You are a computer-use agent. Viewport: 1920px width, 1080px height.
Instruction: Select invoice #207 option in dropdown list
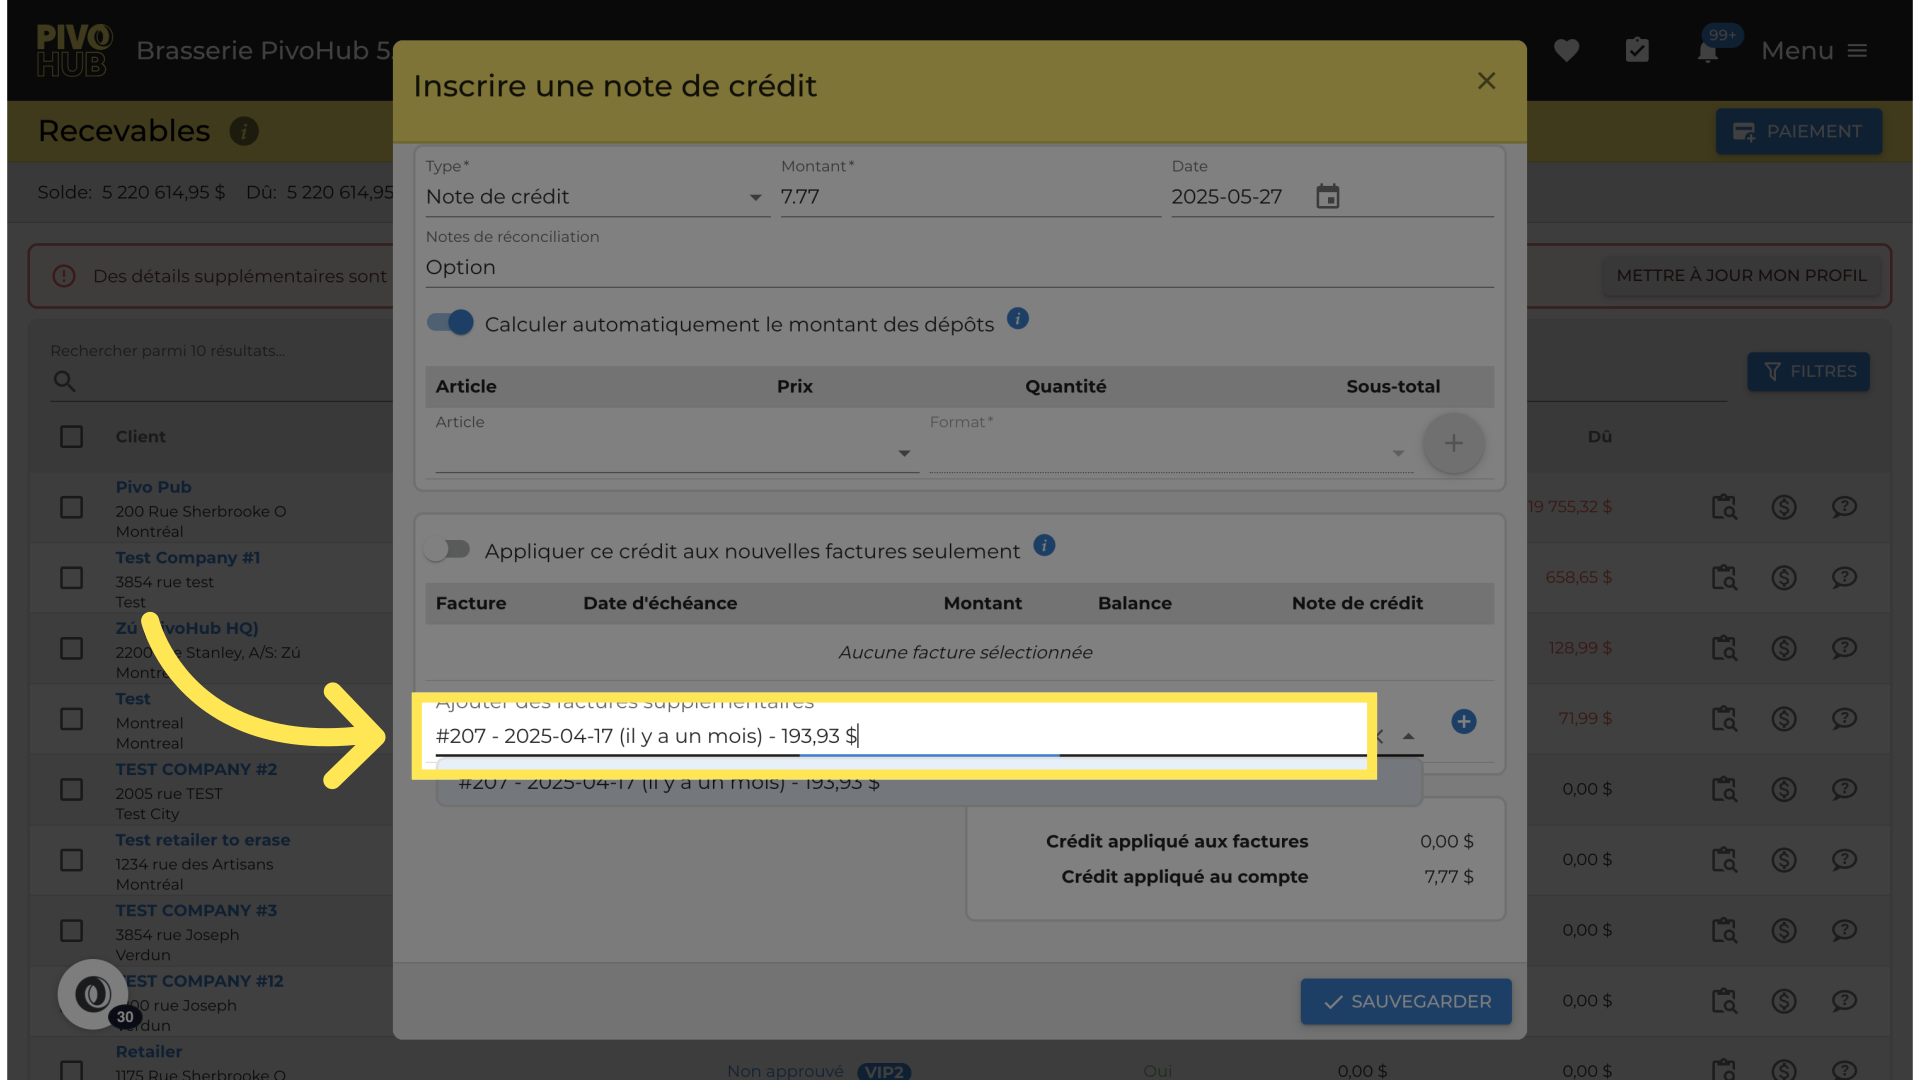(668, 786)
